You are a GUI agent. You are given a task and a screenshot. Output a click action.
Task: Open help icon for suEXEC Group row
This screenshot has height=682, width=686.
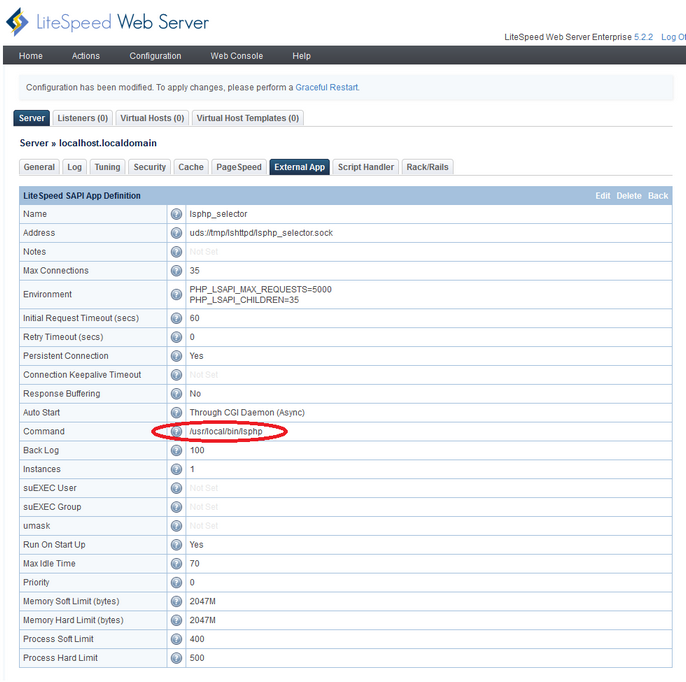click(x=176, y=507)
